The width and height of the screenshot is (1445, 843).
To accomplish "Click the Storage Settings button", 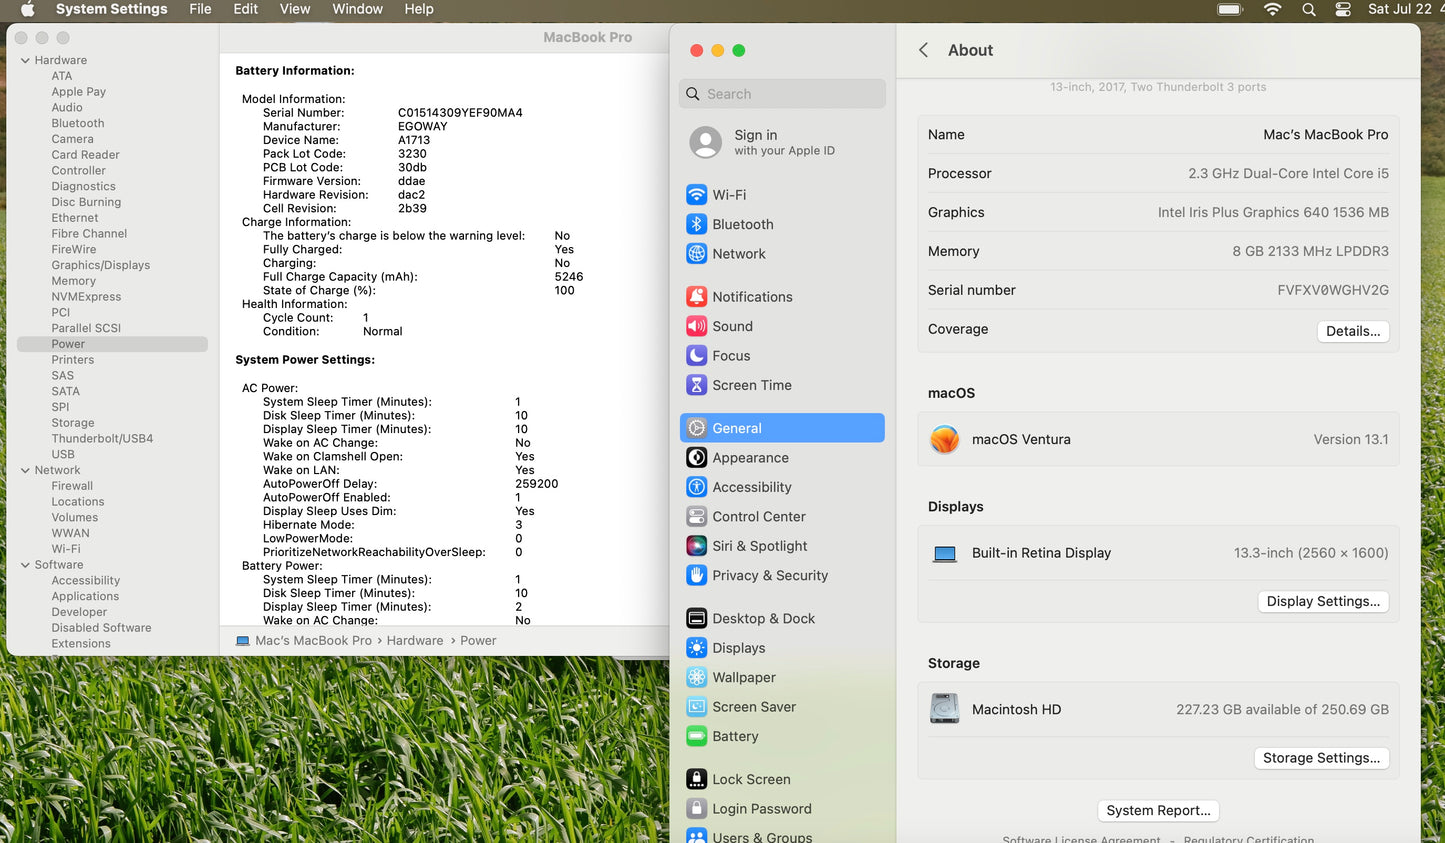I will click(x=1320, y=758).
